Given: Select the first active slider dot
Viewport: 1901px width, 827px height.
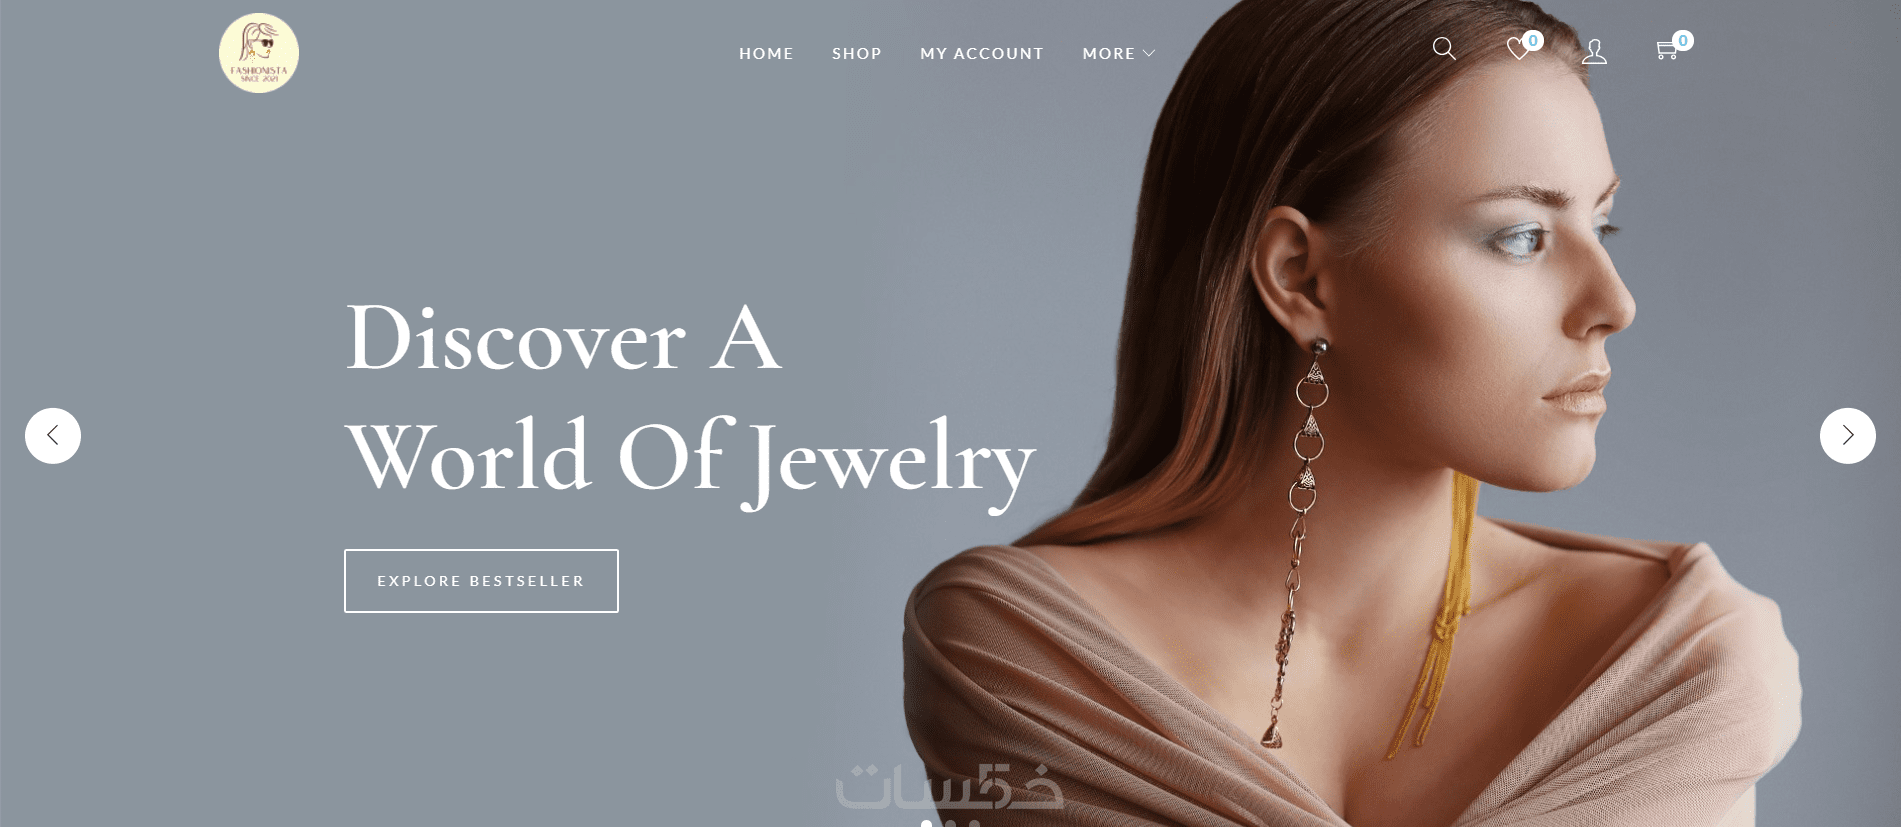Looking at the screenshot, I should (927, 823).
